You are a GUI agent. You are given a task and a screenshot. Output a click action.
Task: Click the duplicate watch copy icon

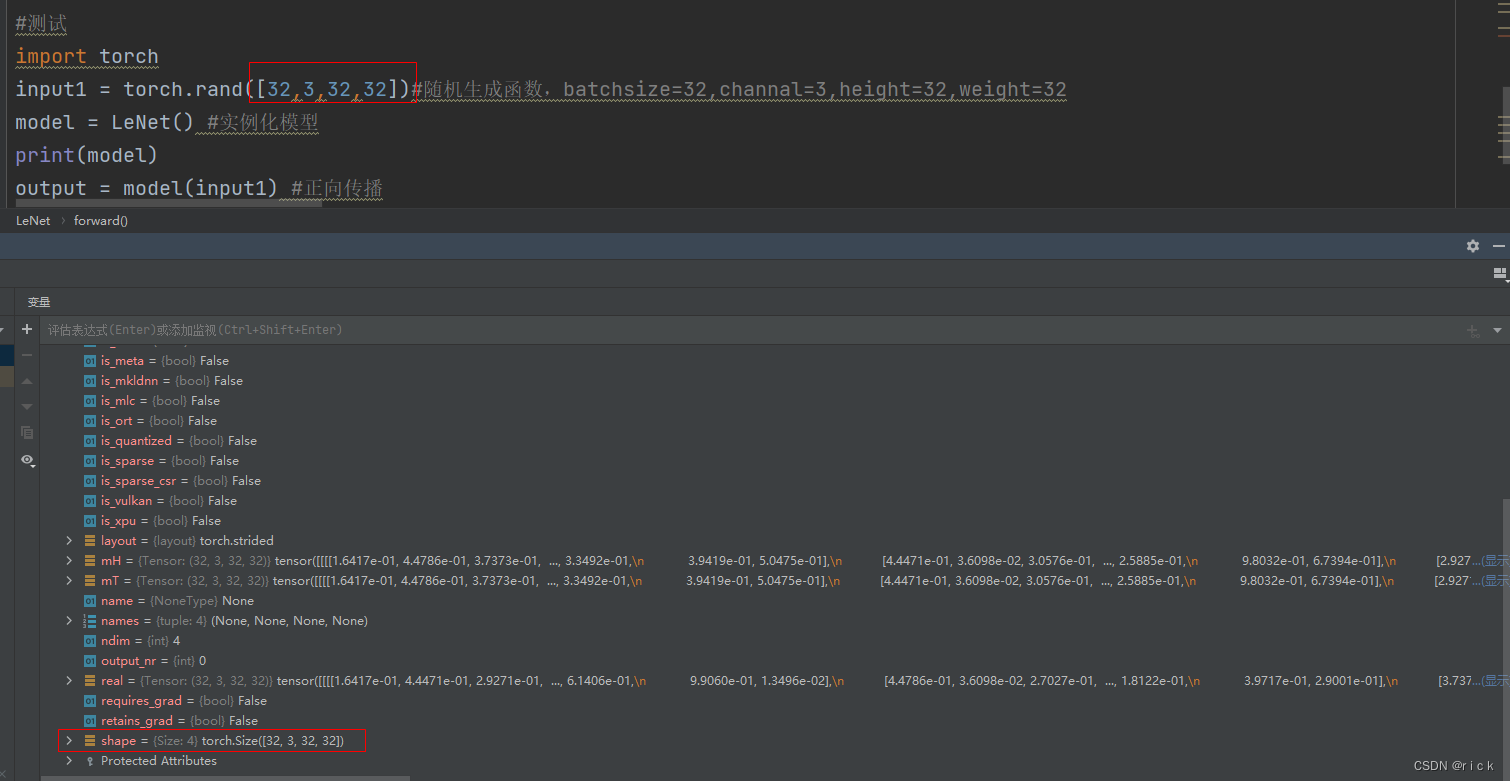click(27, 433)
